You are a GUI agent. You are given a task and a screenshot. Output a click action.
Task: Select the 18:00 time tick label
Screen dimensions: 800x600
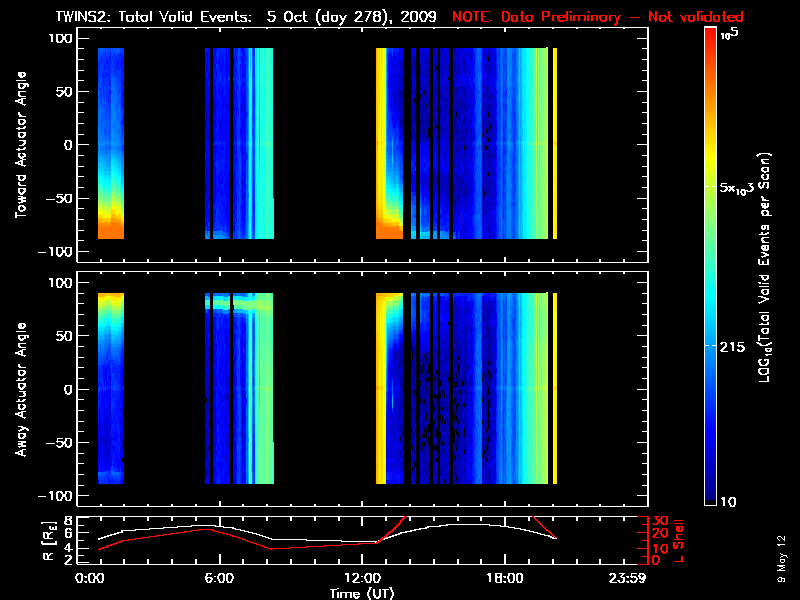(x=503, y=578)
